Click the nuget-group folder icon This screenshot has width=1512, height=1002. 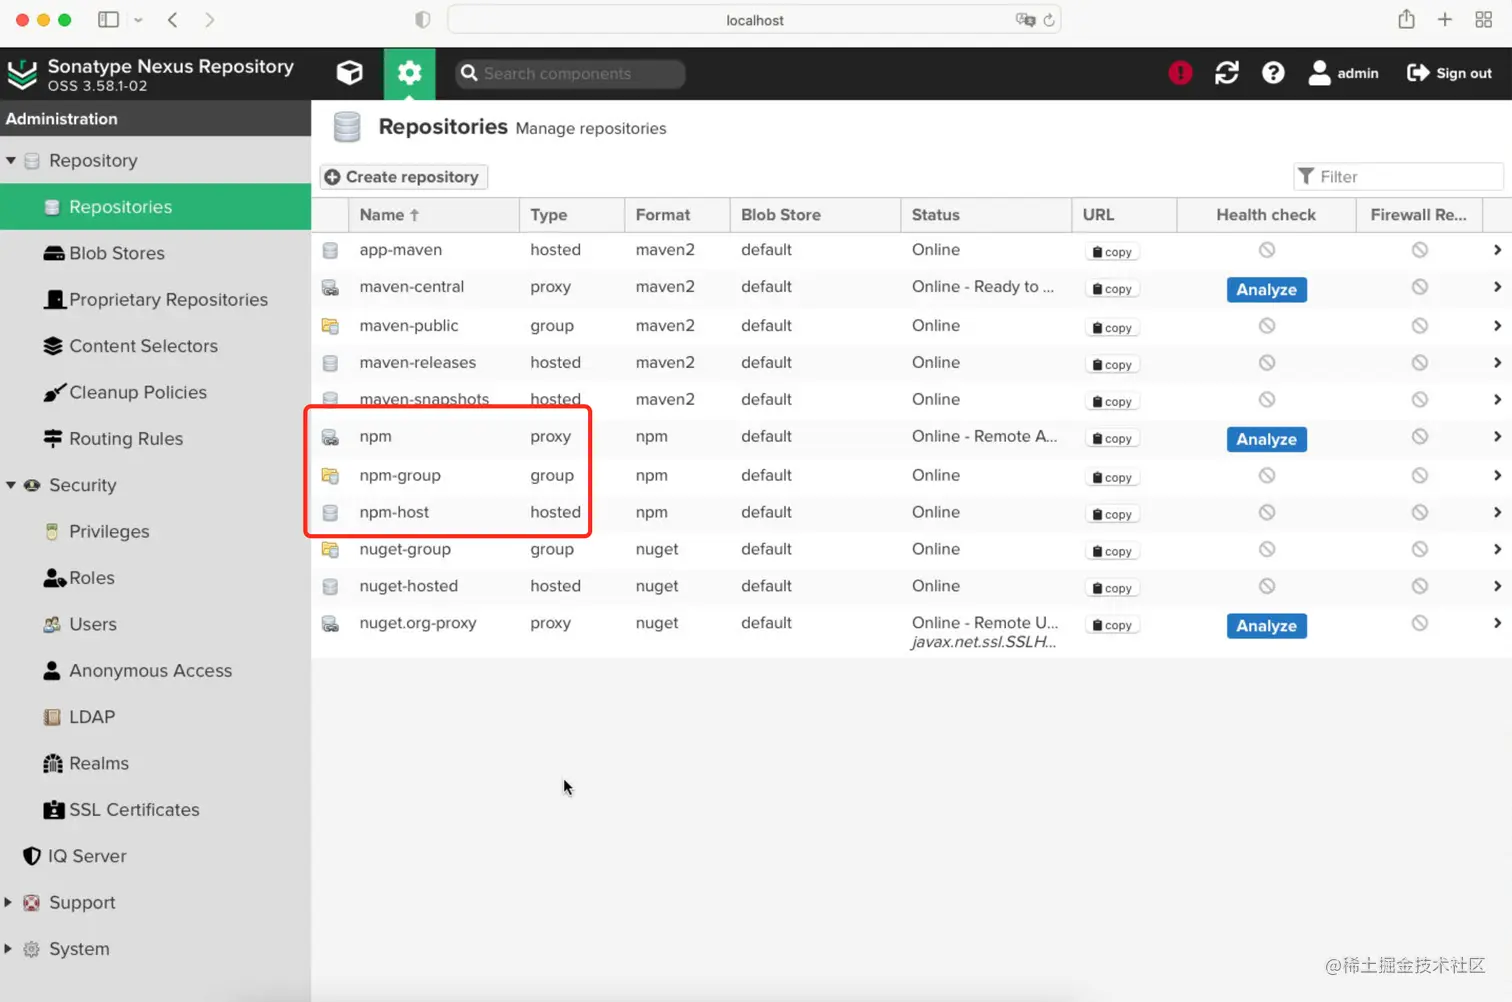(x=329, y=549)
